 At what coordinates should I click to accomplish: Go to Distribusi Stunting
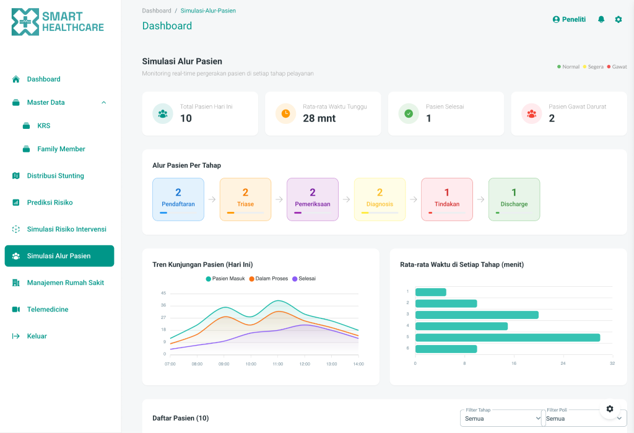(59, 176)
